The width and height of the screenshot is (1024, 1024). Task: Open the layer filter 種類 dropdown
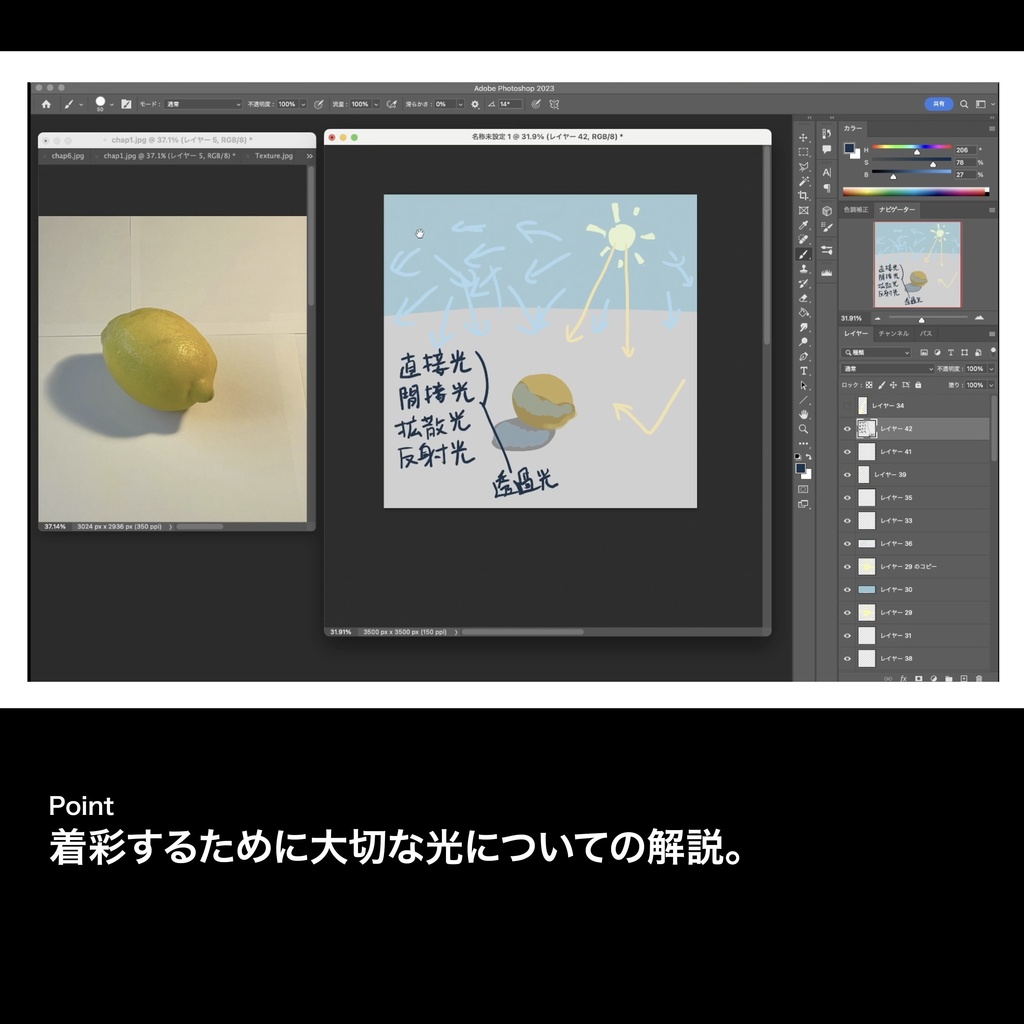875,352
